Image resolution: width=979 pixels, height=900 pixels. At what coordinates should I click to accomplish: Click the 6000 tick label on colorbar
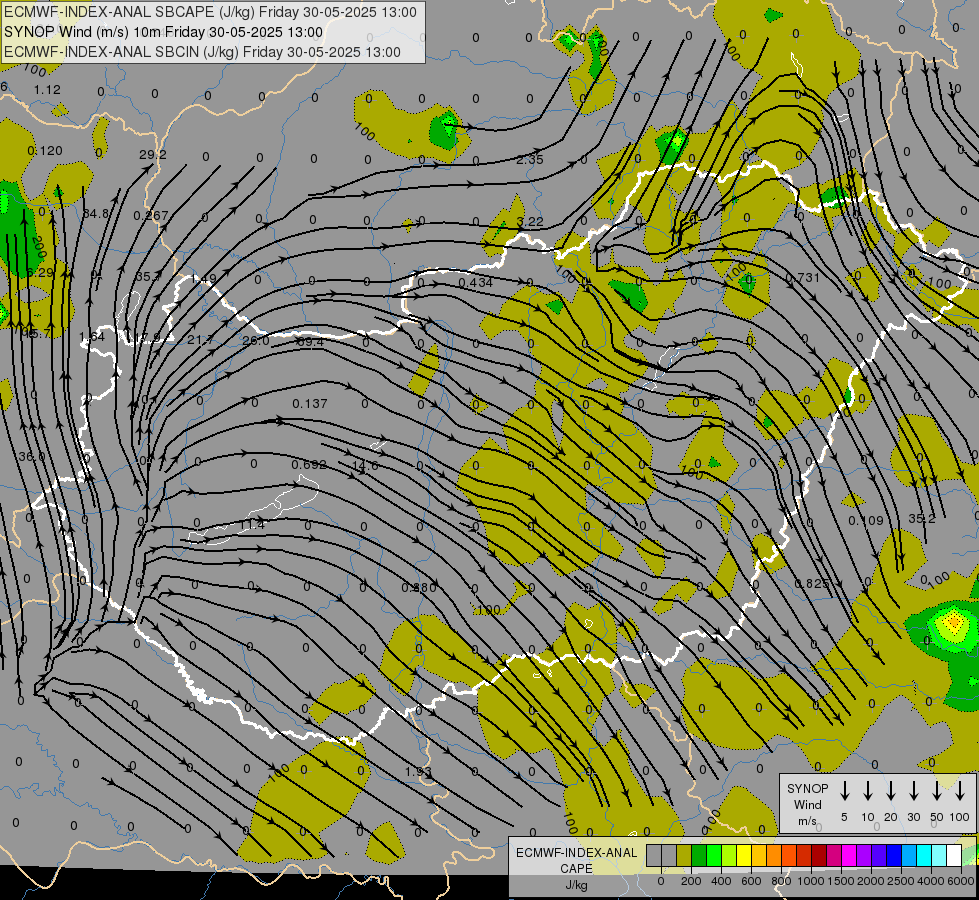click(961, 881)
